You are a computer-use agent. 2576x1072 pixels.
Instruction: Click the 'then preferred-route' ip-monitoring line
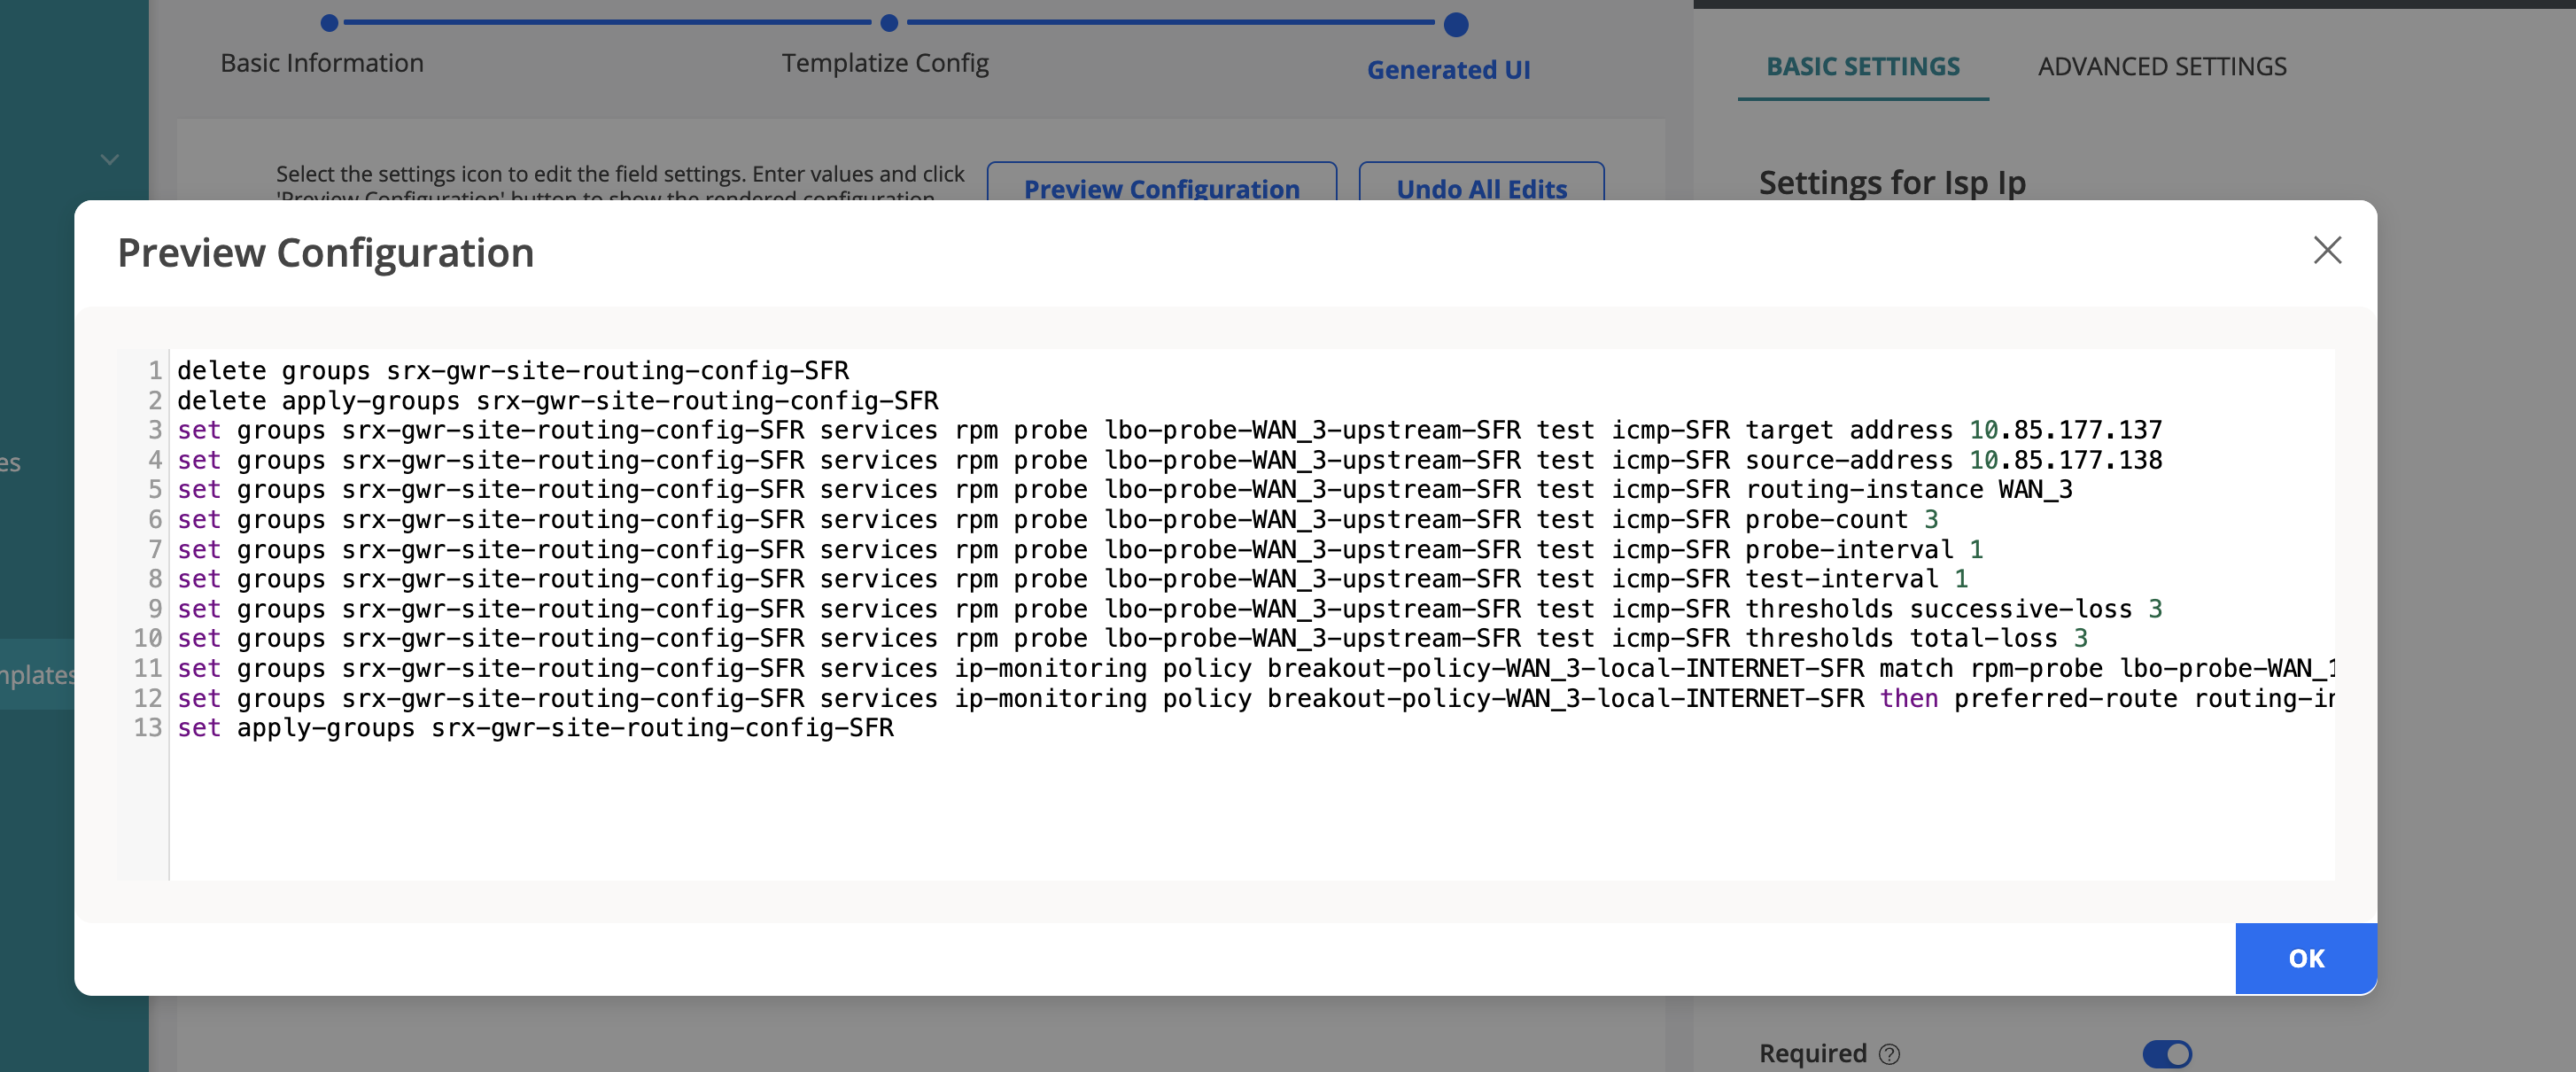(1256, 698)
